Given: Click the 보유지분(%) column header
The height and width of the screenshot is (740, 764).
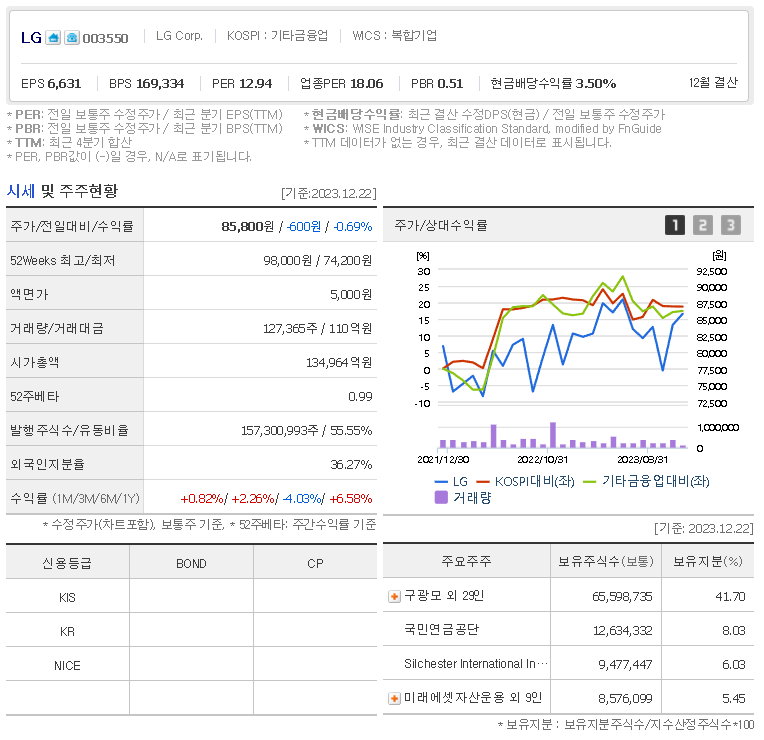Looking at the screenshot, I should (707, 561).
